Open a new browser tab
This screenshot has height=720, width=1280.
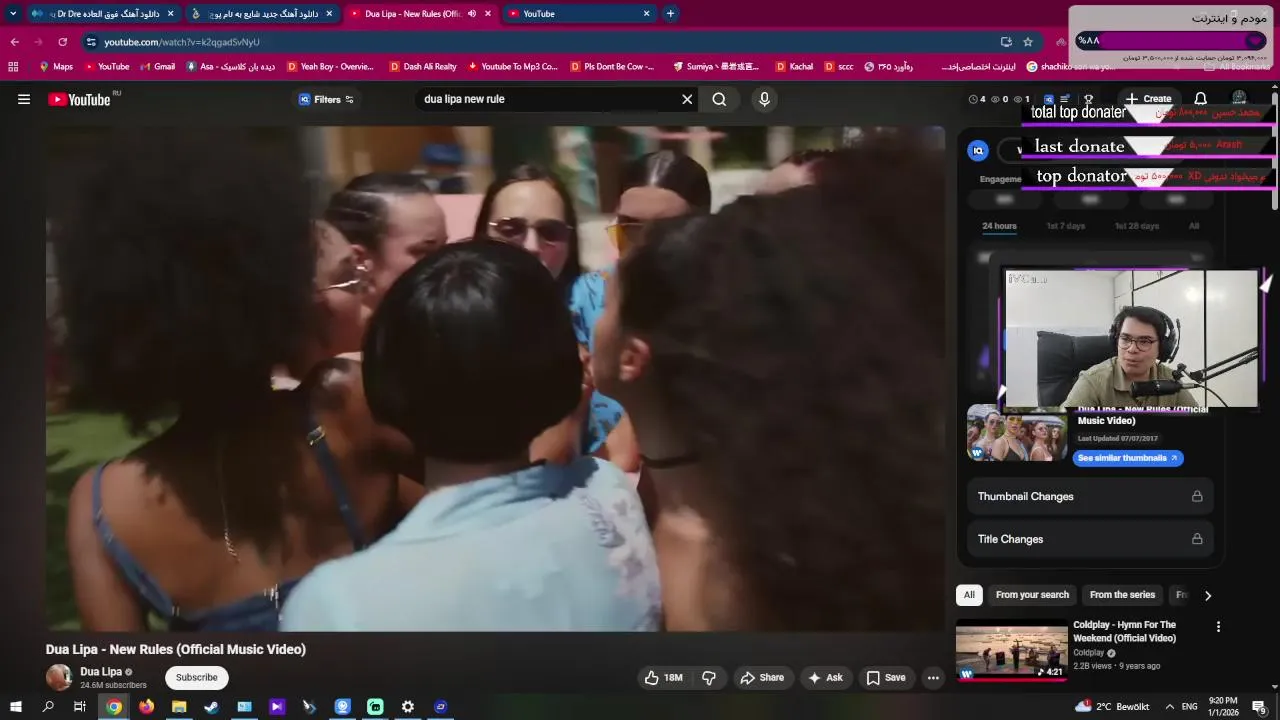(x=670, y=14)
